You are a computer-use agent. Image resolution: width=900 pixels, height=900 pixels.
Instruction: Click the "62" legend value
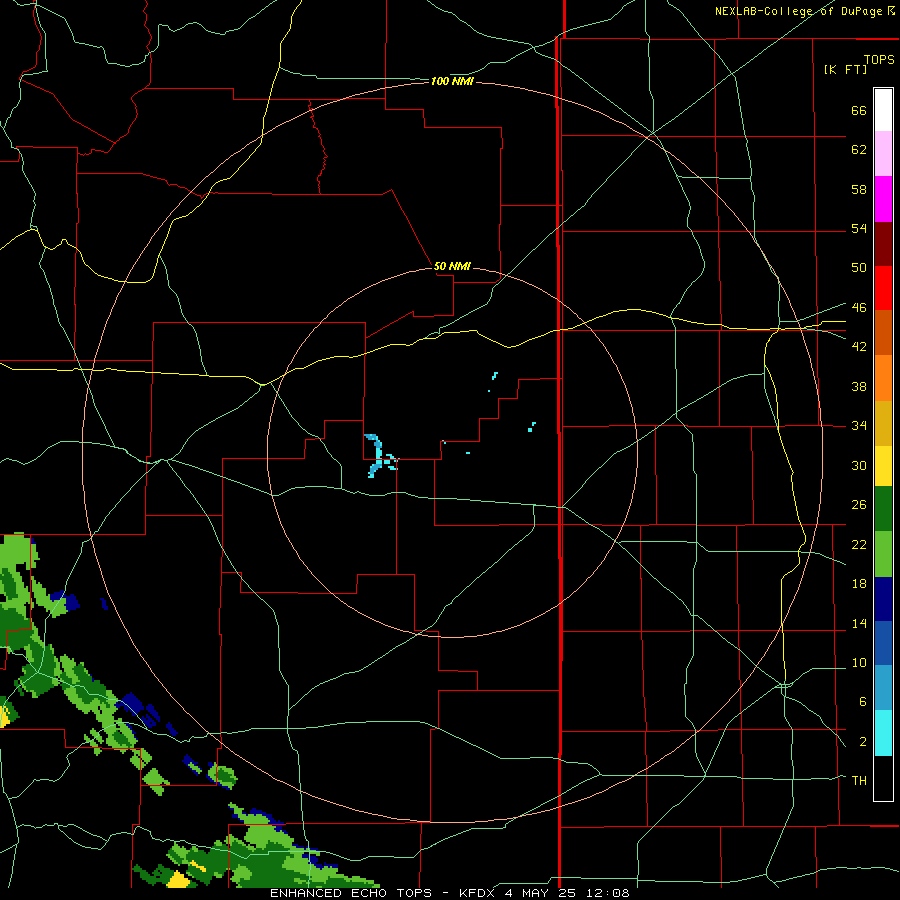click(859, 150)
